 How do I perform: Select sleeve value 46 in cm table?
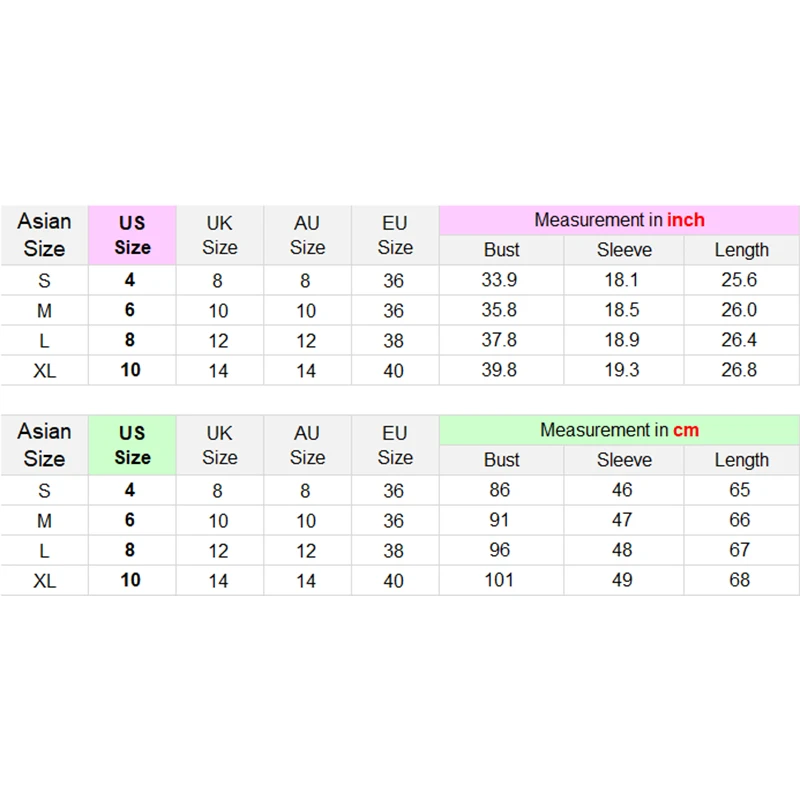622,490
